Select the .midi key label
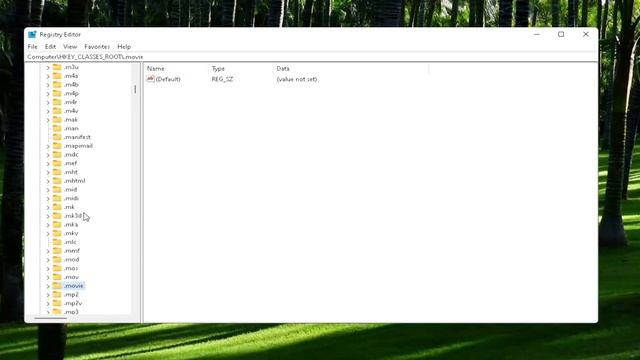640x360 pixels. pos(71,198)
